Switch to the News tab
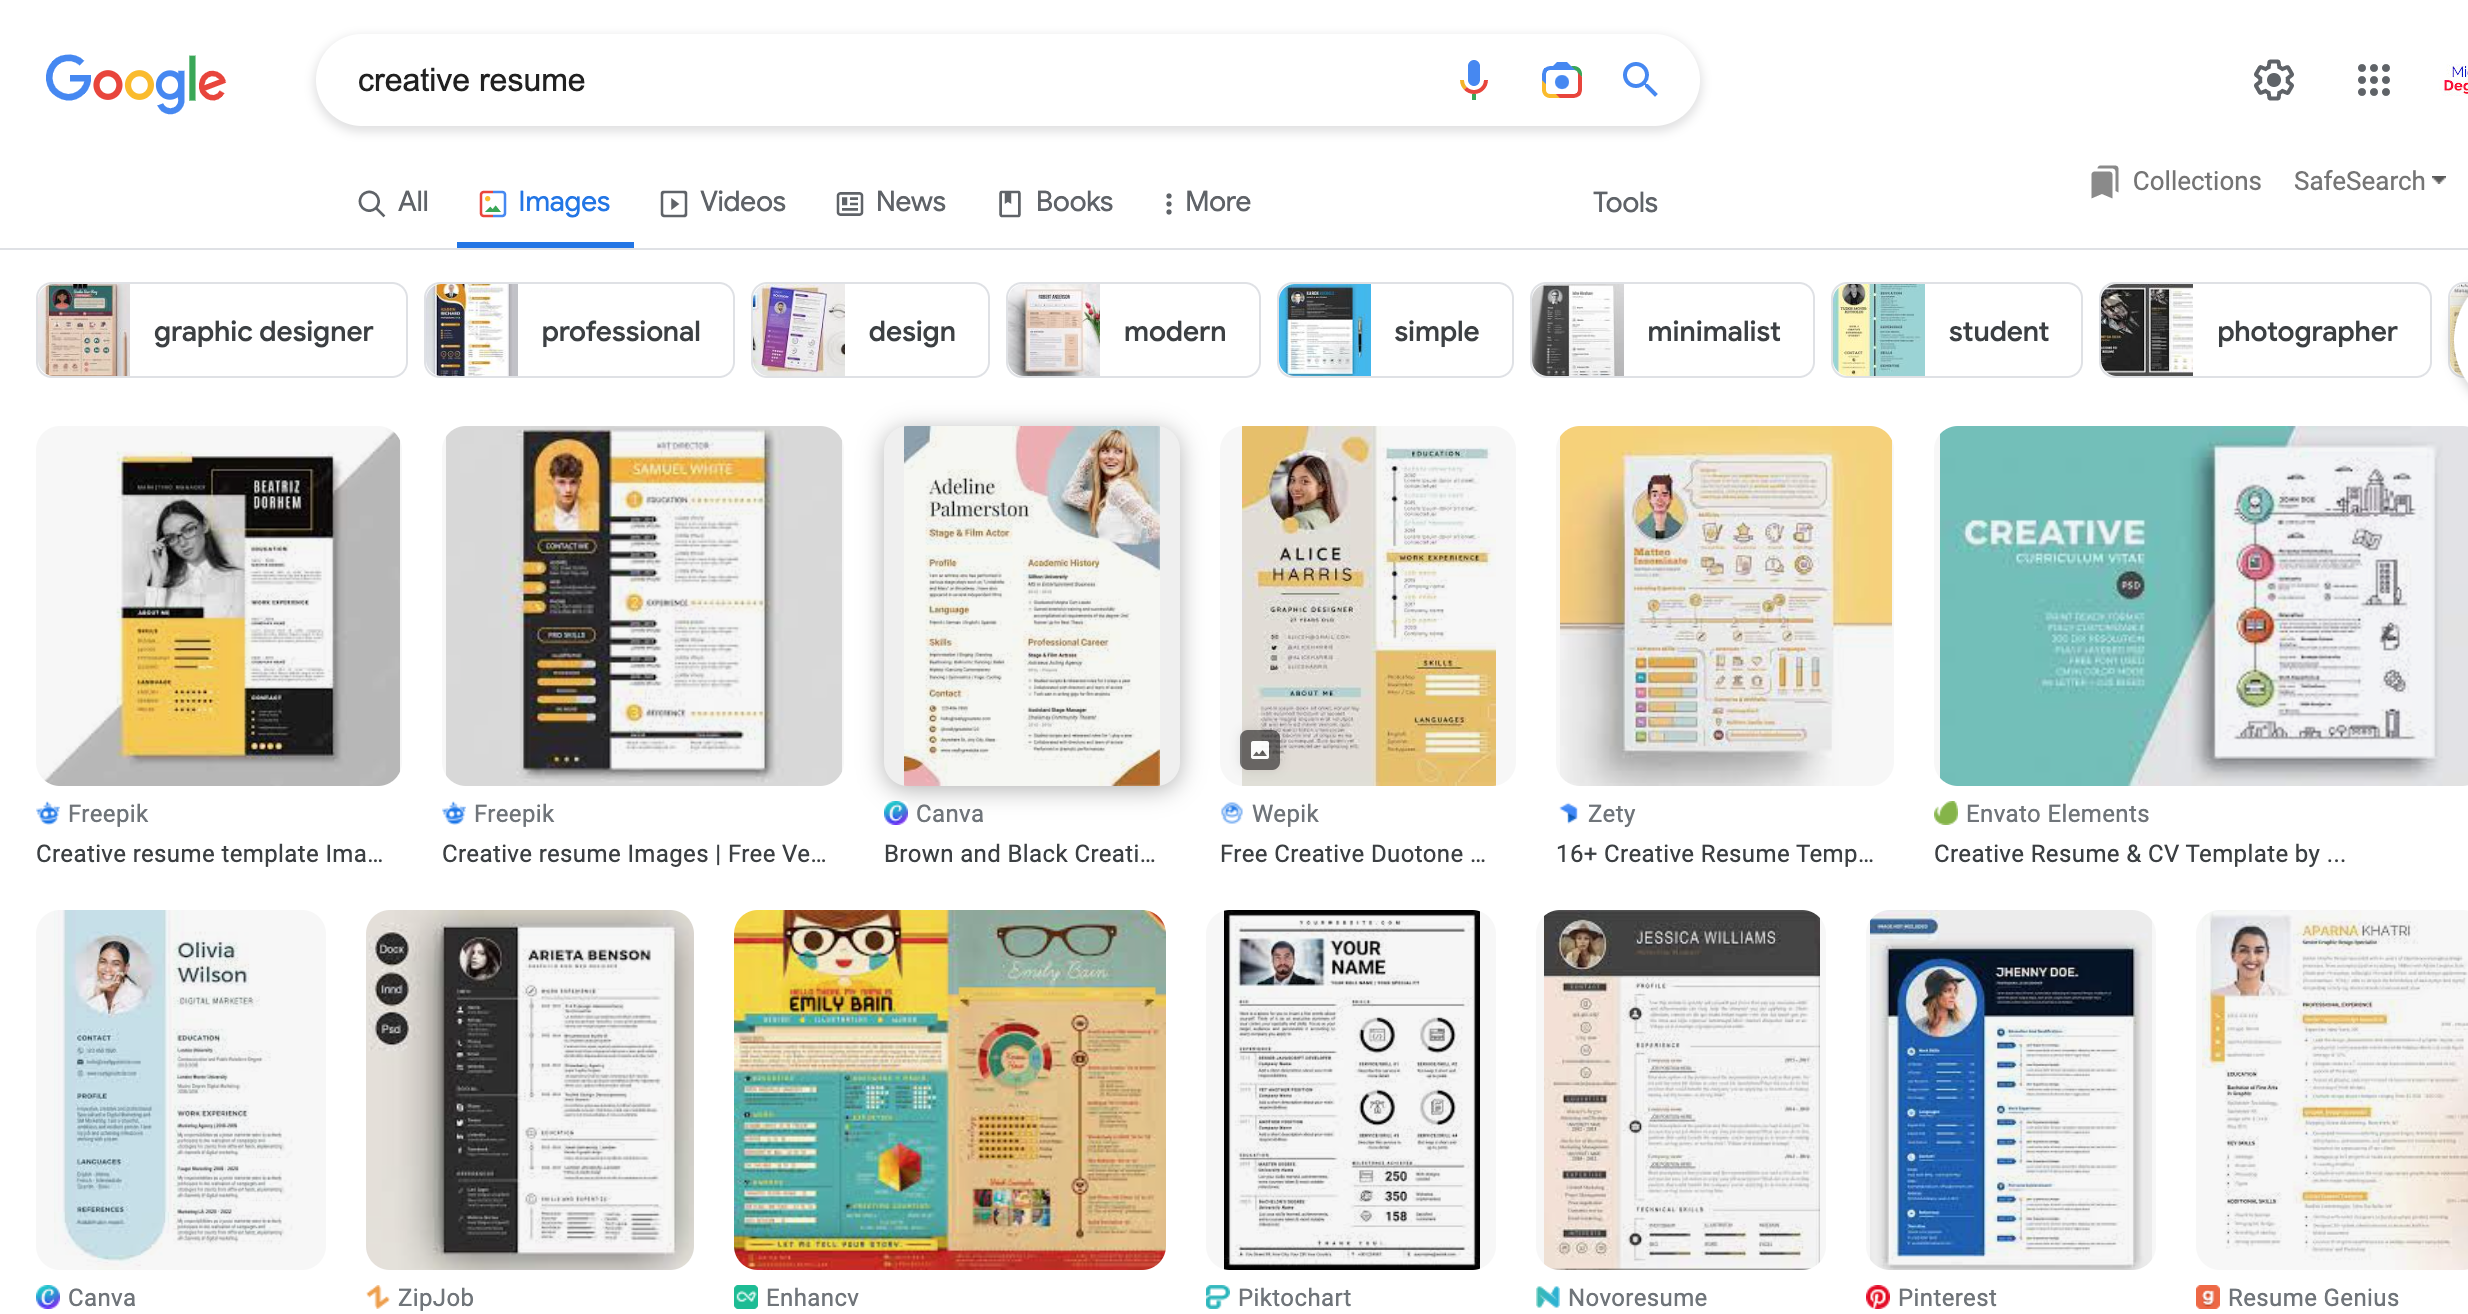The width and height of the screenshot is (2468, 1314). click(891, 203)
